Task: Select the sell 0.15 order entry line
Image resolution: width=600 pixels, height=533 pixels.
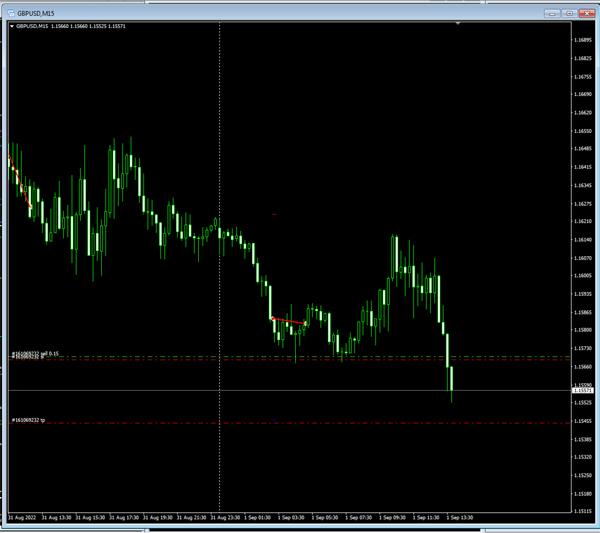Action: [289, 357]
